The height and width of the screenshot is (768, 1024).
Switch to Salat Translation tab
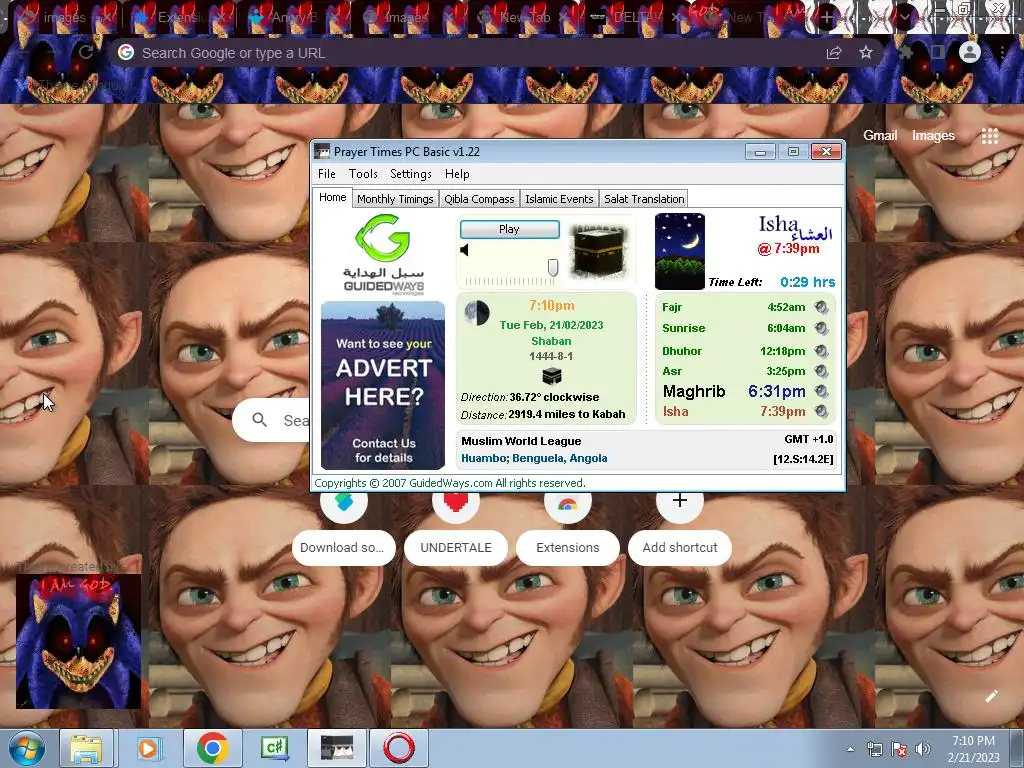point(644,199)
